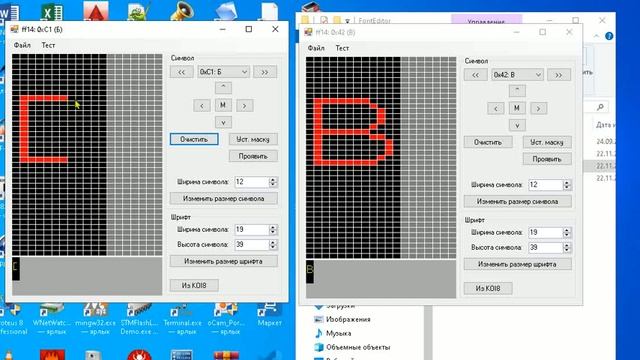The image size is (640, 360).
Task: Shift glyph right in Б editor window
Action: [244, 105]
